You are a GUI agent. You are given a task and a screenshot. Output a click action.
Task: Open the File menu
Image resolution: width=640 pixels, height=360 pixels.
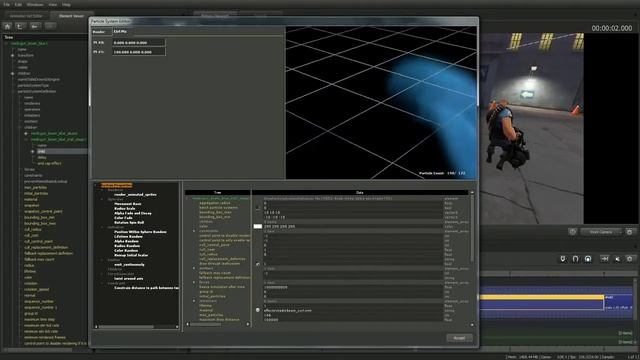pos(7,4)
